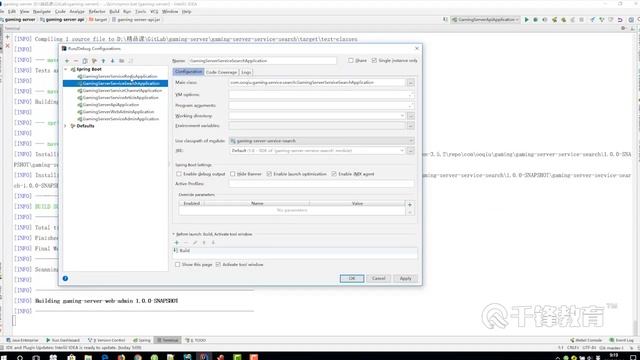Select the Build task in the before launch list
Image resolution: width=640 pixels, height=360 pixels.
[295, 251]
